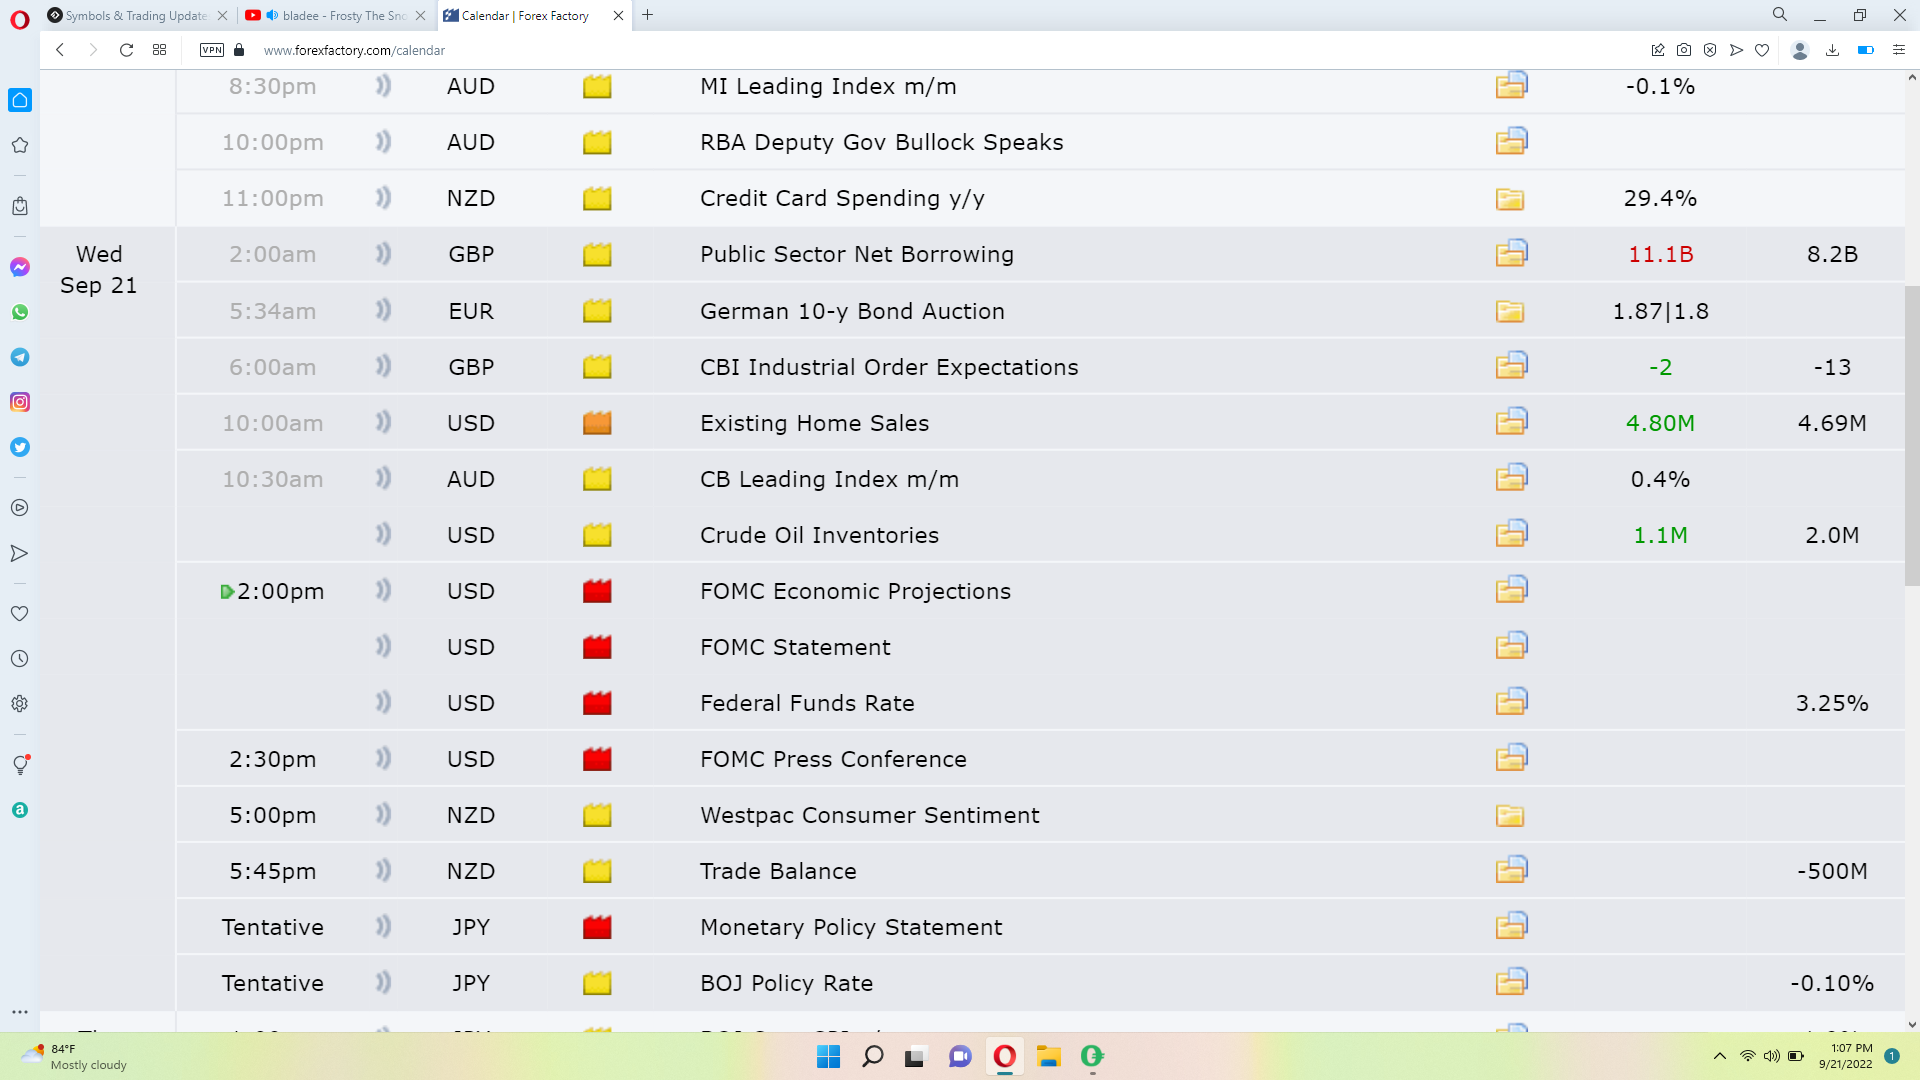This screenshot has width=1920, height=1080.
Task: Toggle sound alert for BOJ Policy Rate
Action: coord(383,983)
